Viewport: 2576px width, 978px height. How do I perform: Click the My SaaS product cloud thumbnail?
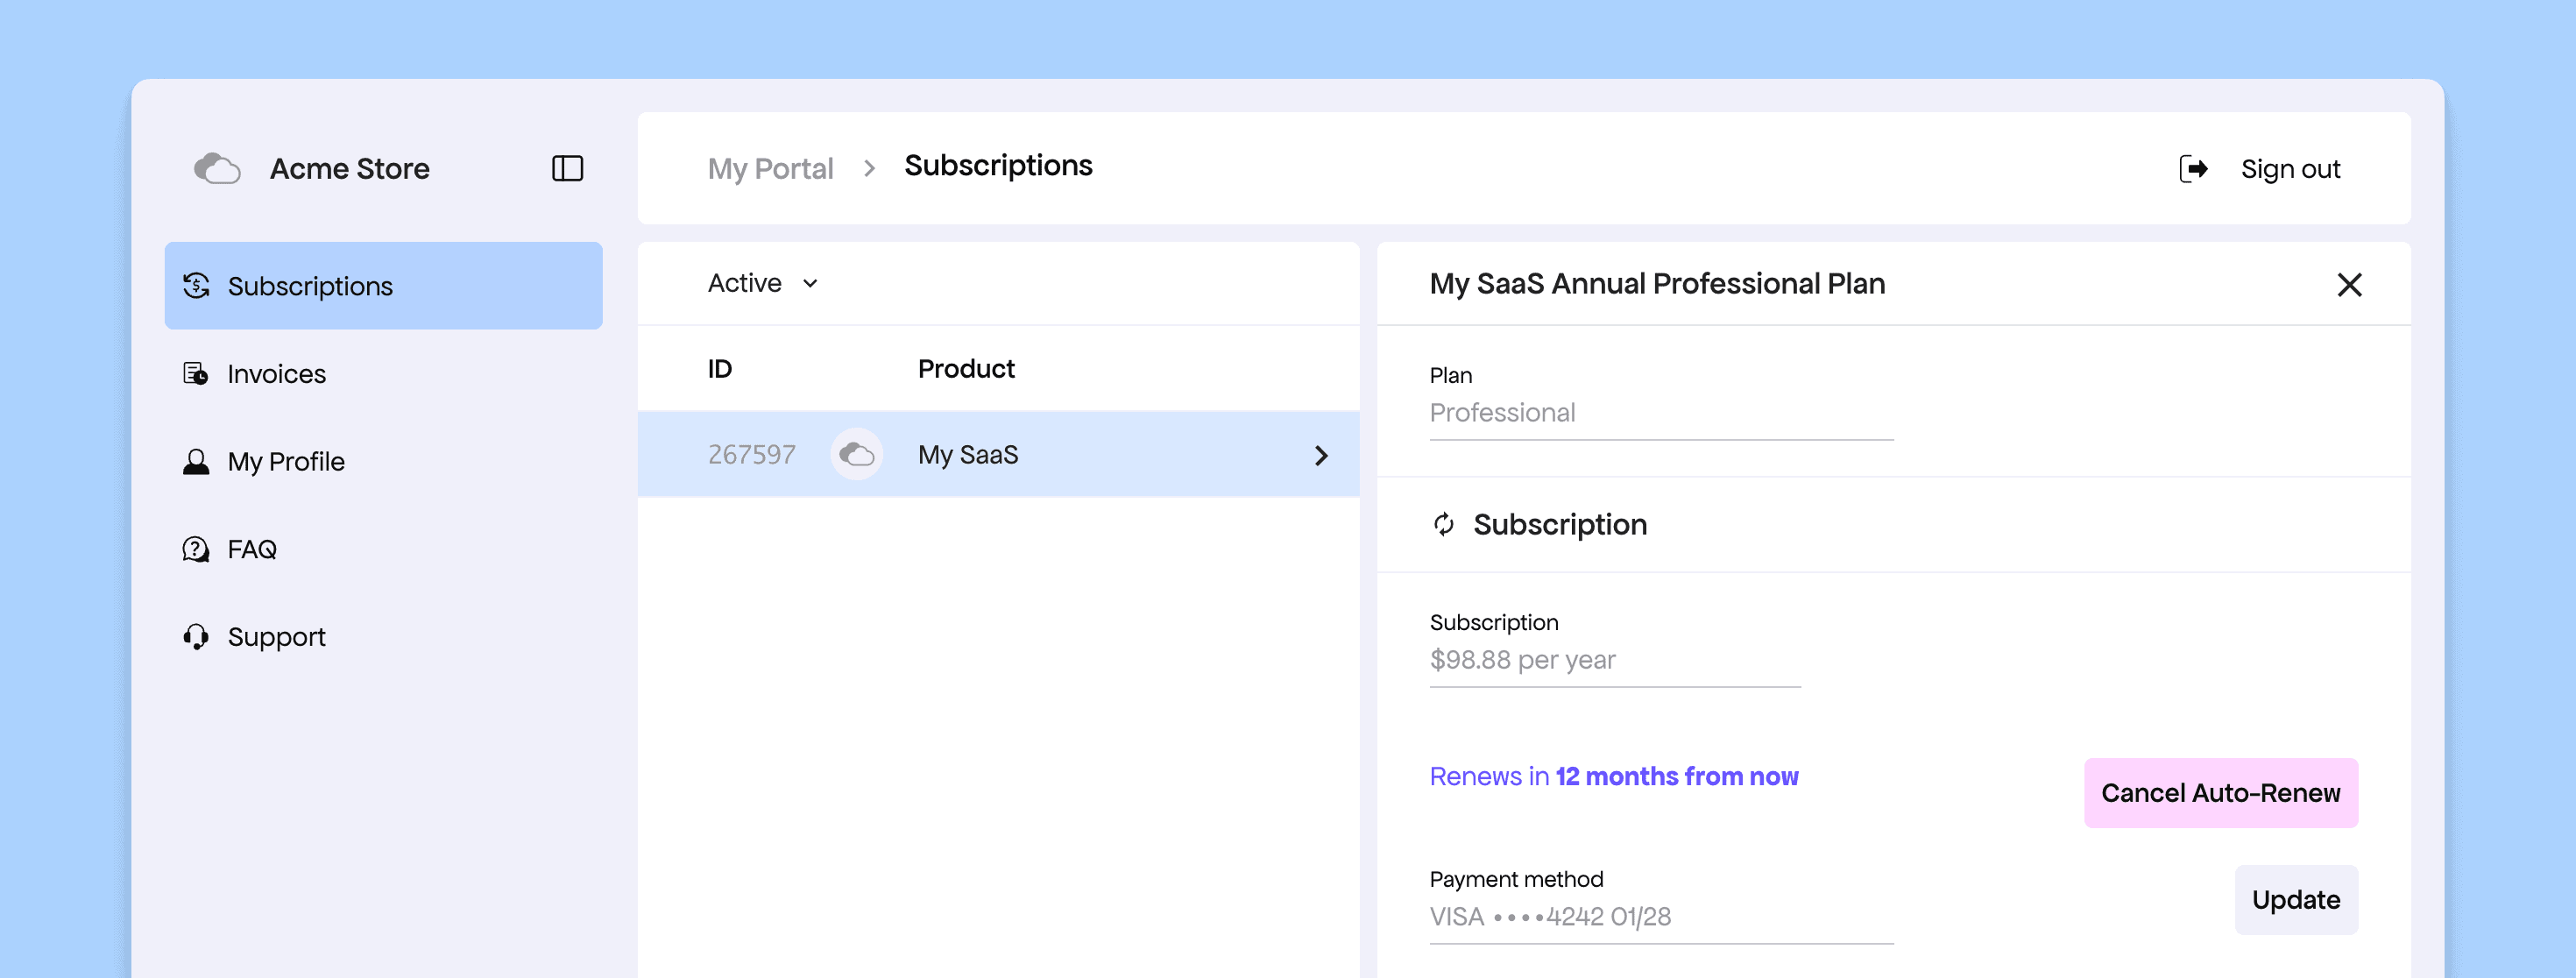[856, 455]
